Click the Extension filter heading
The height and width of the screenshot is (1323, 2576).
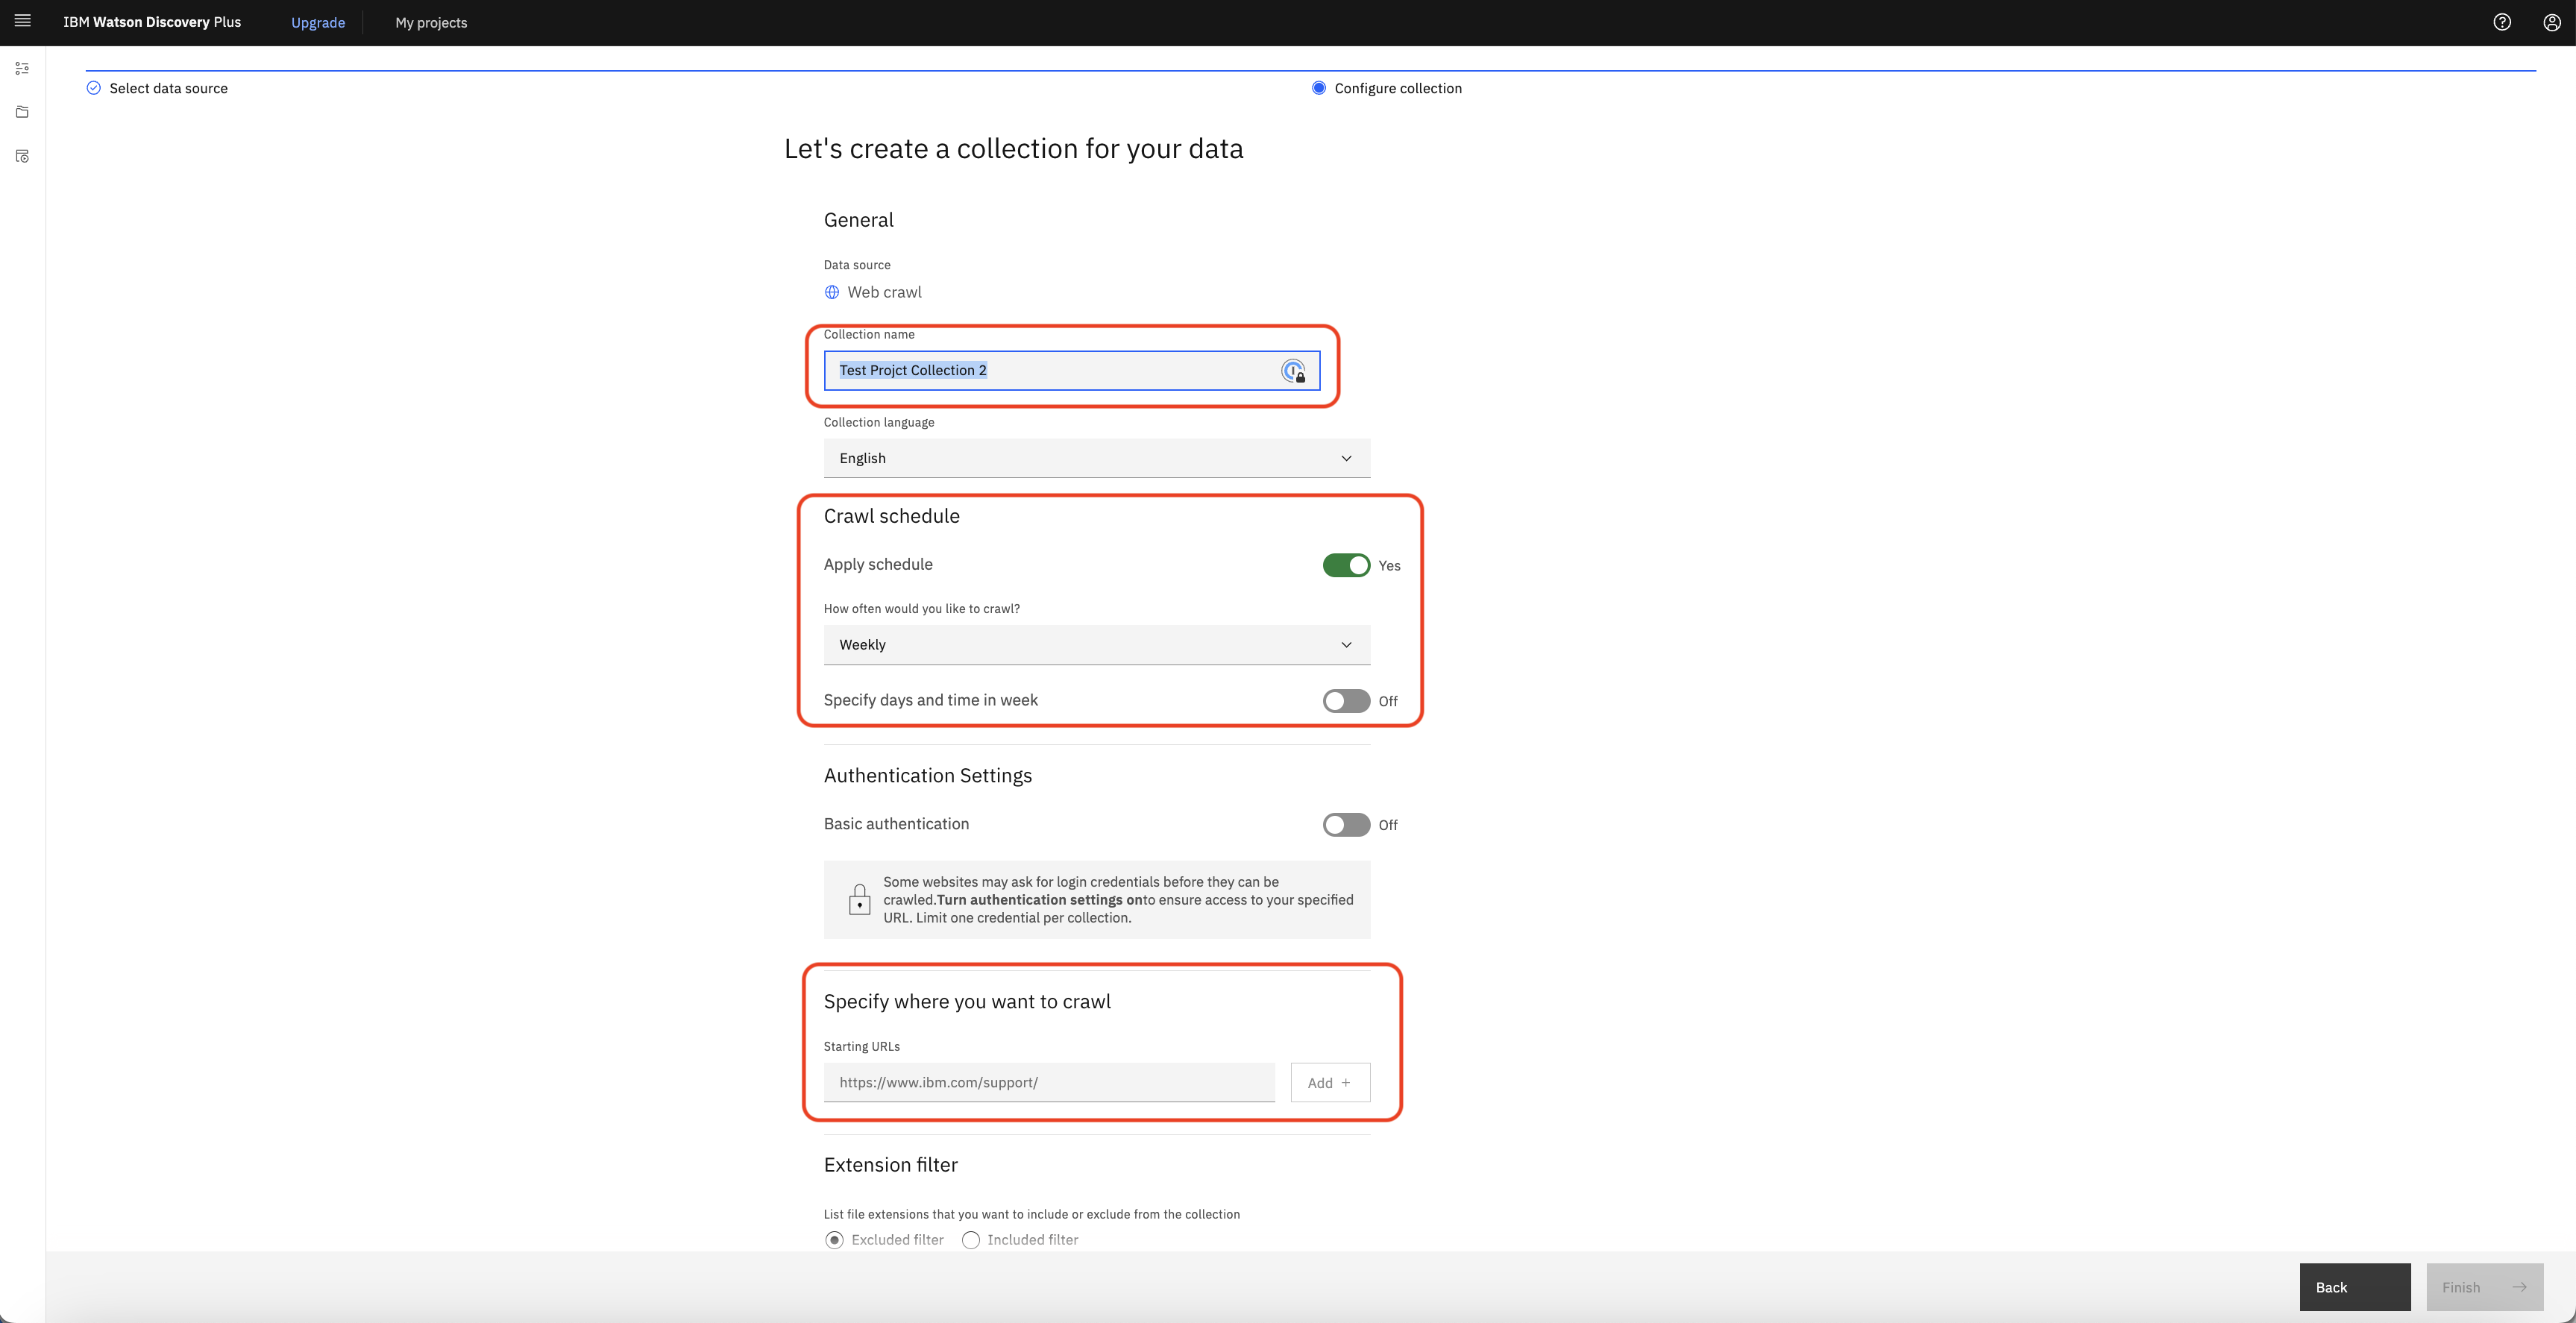[x=891, y=1165]
